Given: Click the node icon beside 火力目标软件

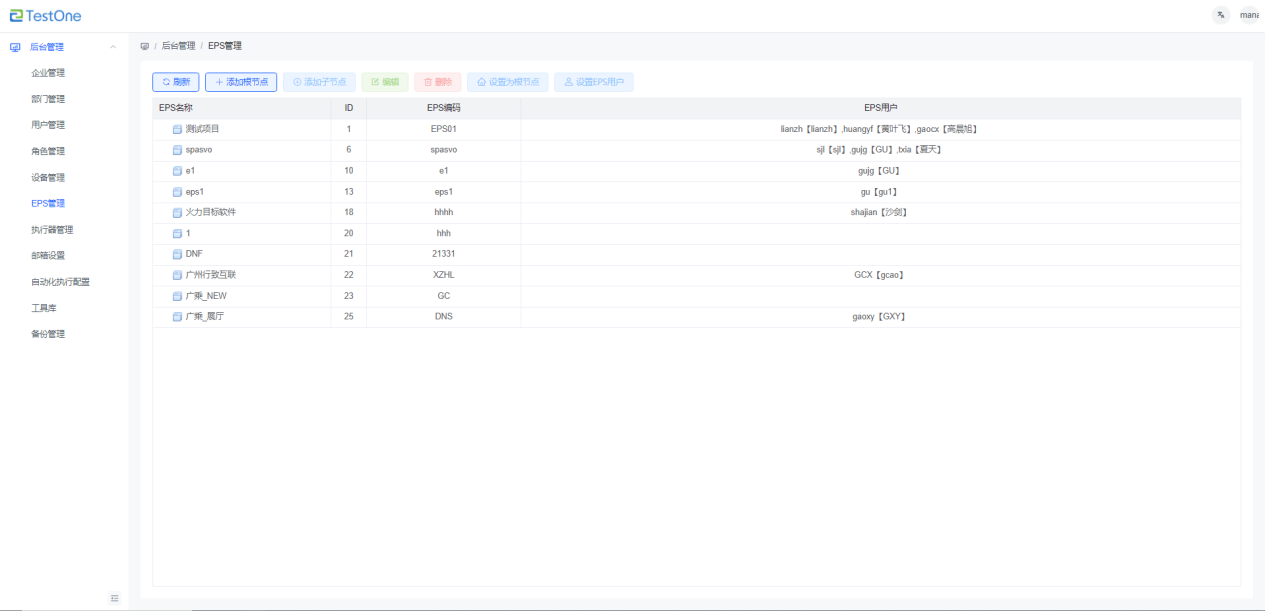Looking at the screenshot, I should 177,213.
